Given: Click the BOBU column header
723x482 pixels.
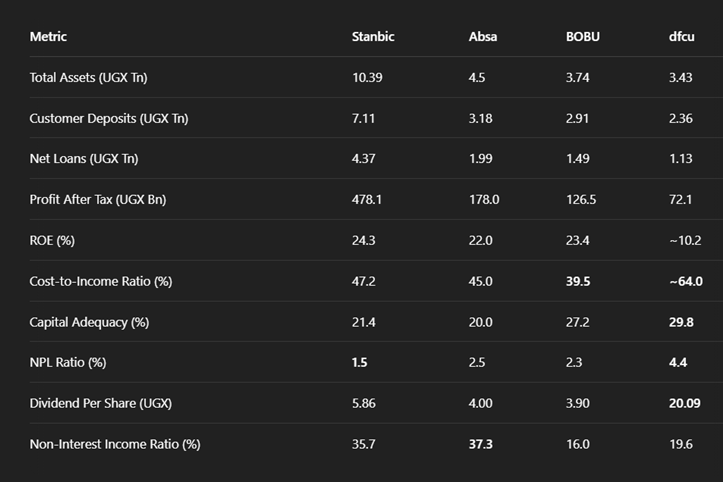Looking at the screenshot, I should click(583, 36).
